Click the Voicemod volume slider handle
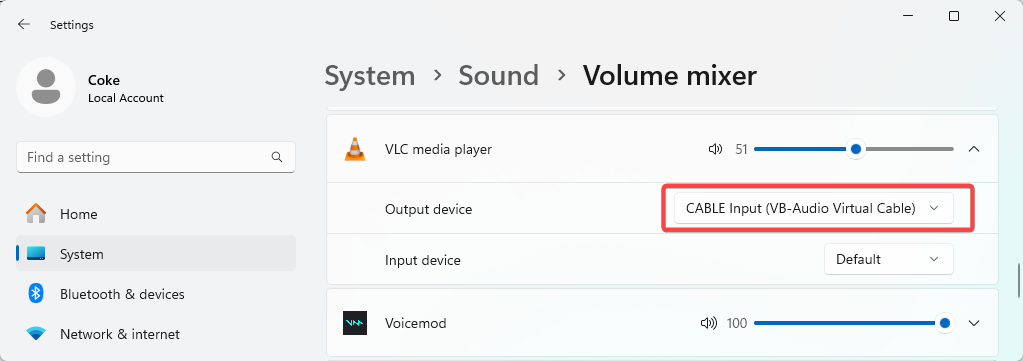 click(x=944, y=323)
